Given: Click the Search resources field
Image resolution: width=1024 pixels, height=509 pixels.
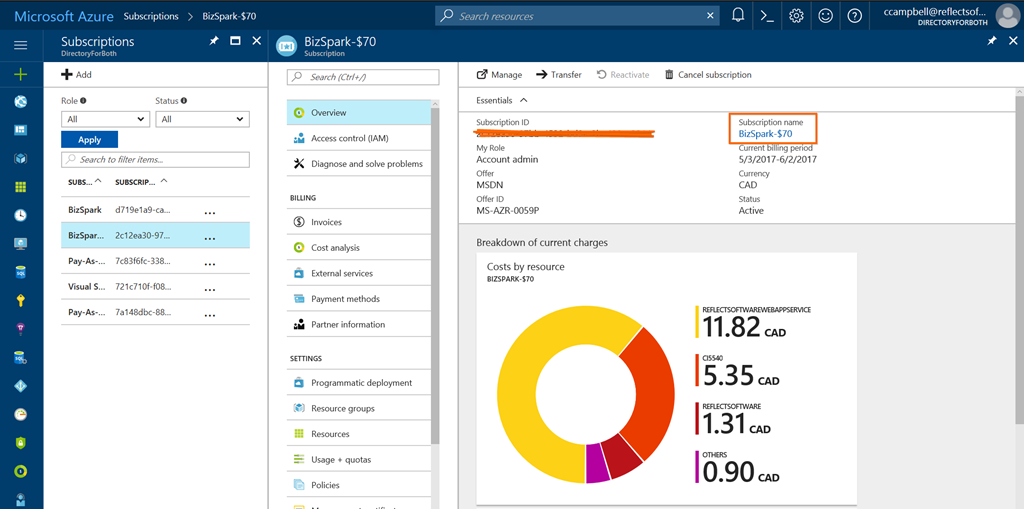Looking at the screenshot, I should (x=577, y=16).
